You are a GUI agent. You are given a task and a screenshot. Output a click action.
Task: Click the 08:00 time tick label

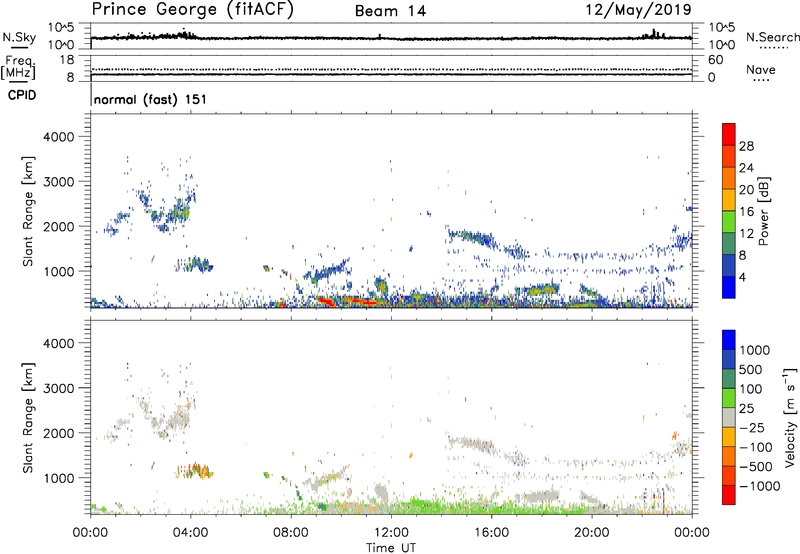click(x=290, y=533)
